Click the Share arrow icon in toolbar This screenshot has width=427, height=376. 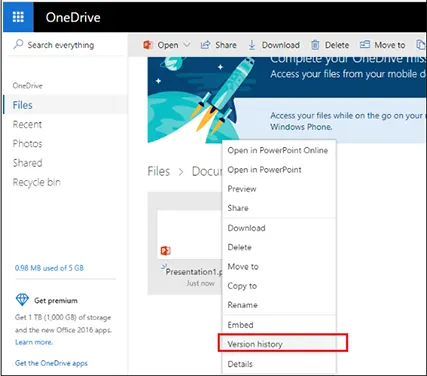205,45
